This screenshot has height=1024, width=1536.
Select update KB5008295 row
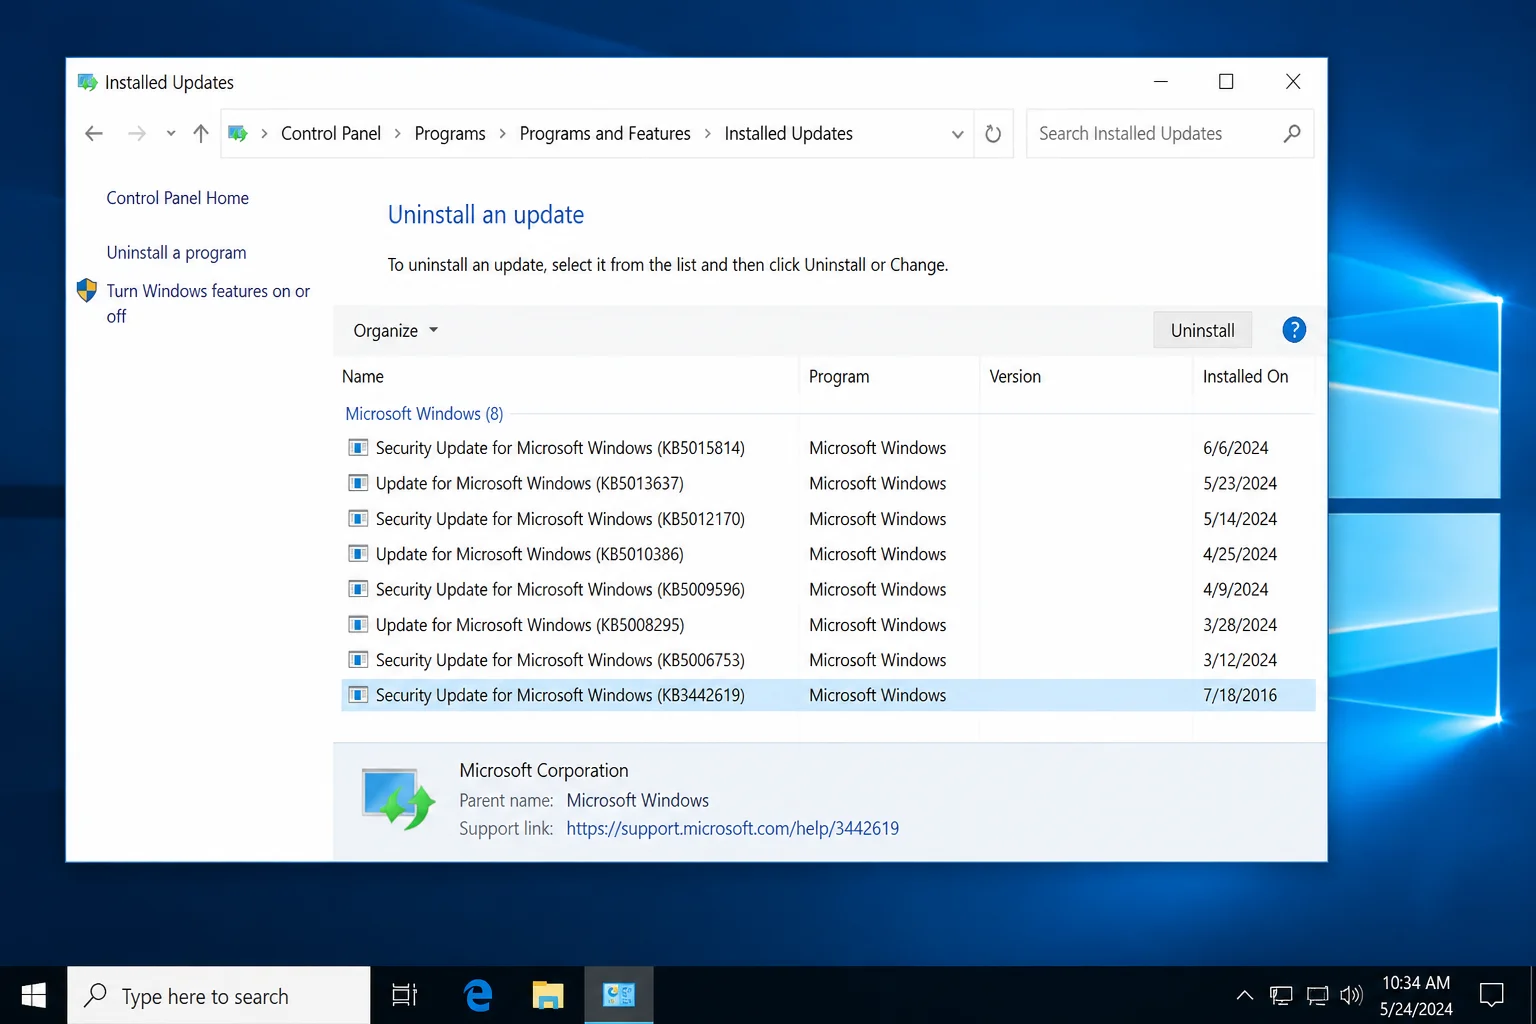click(x=828, y=625)
